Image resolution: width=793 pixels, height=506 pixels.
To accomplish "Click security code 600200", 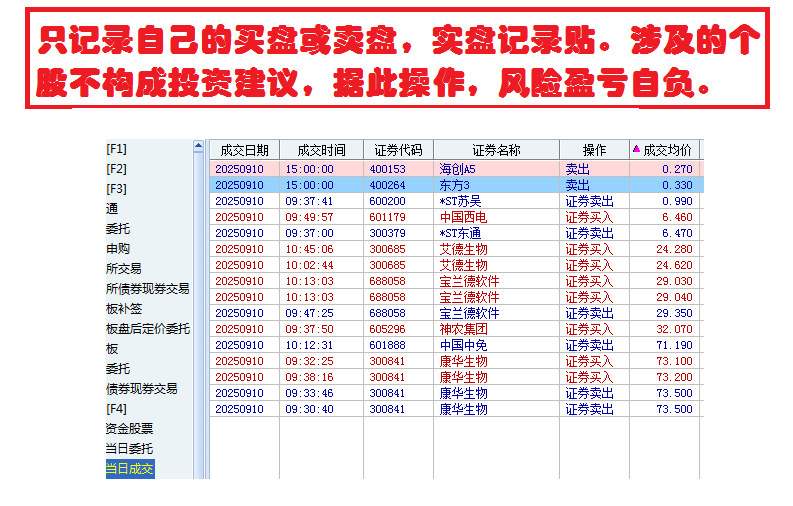I will (x=387, y=201).
